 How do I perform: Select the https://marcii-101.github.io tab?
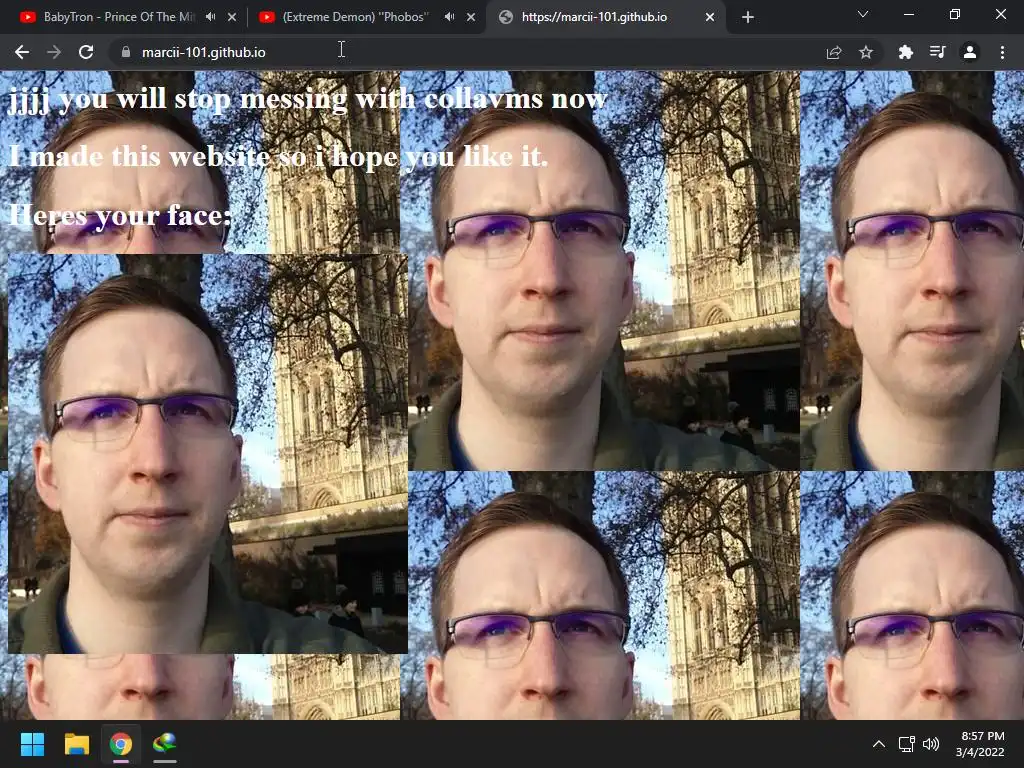coord(594,17)
